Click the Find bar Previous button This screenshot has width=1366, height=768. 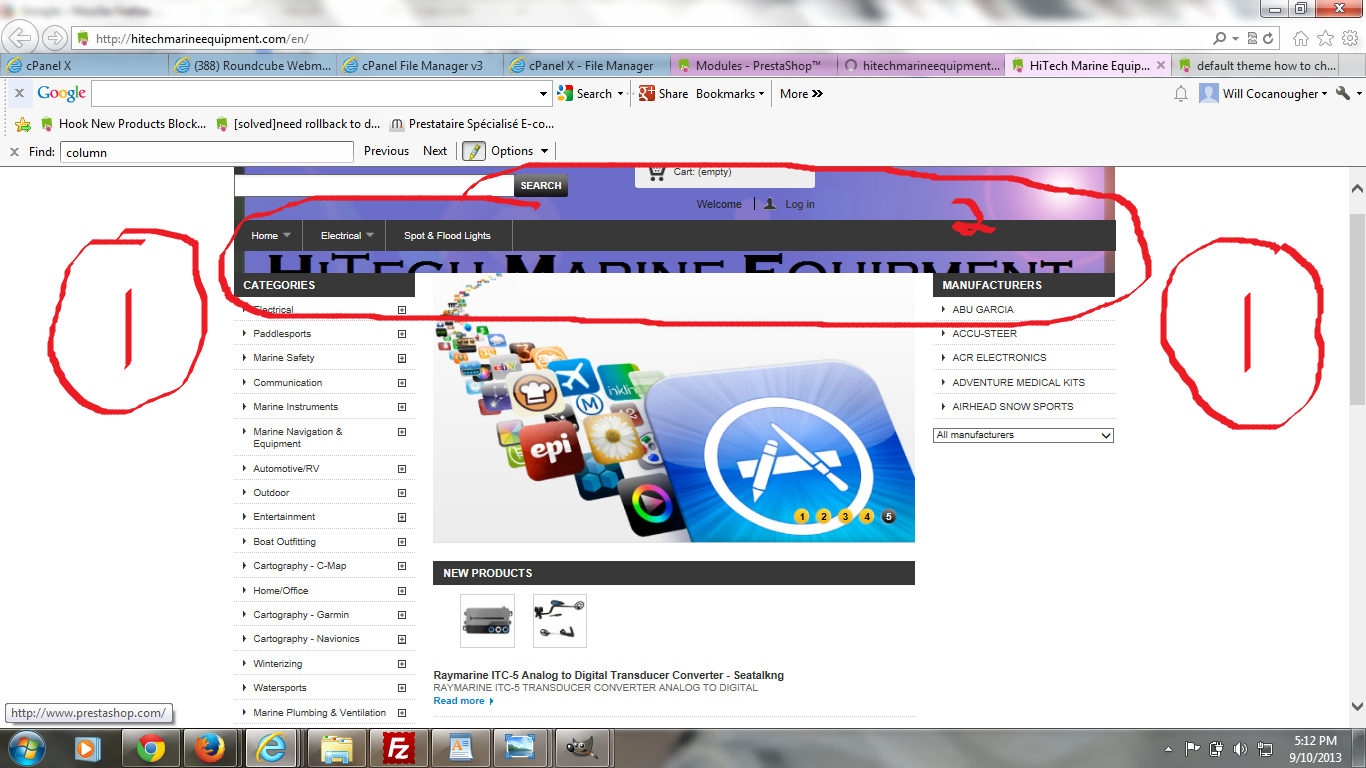pos(386,151)
